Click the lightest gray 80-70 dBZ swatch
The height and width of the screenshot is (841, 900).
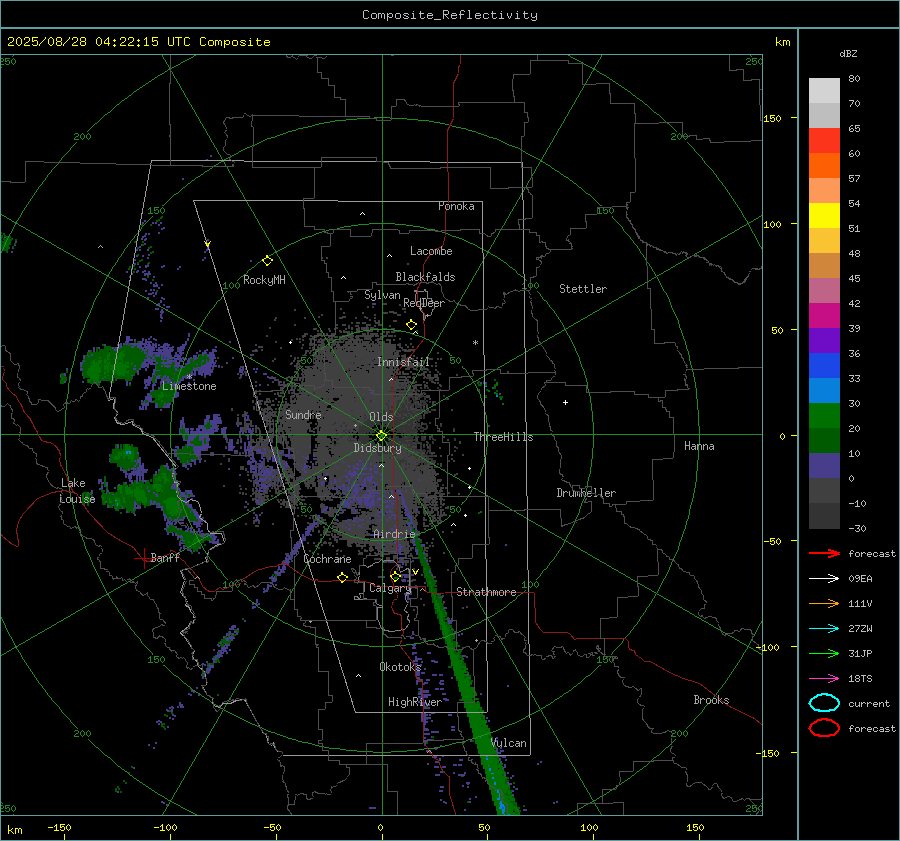(824, 91)
